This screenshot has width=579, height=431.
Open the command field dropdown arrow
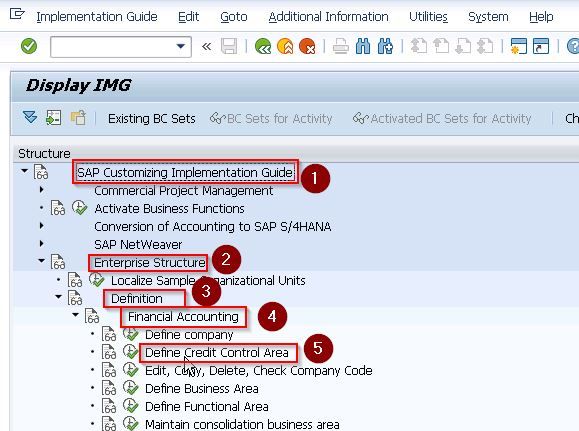click(x=181, y=47)
